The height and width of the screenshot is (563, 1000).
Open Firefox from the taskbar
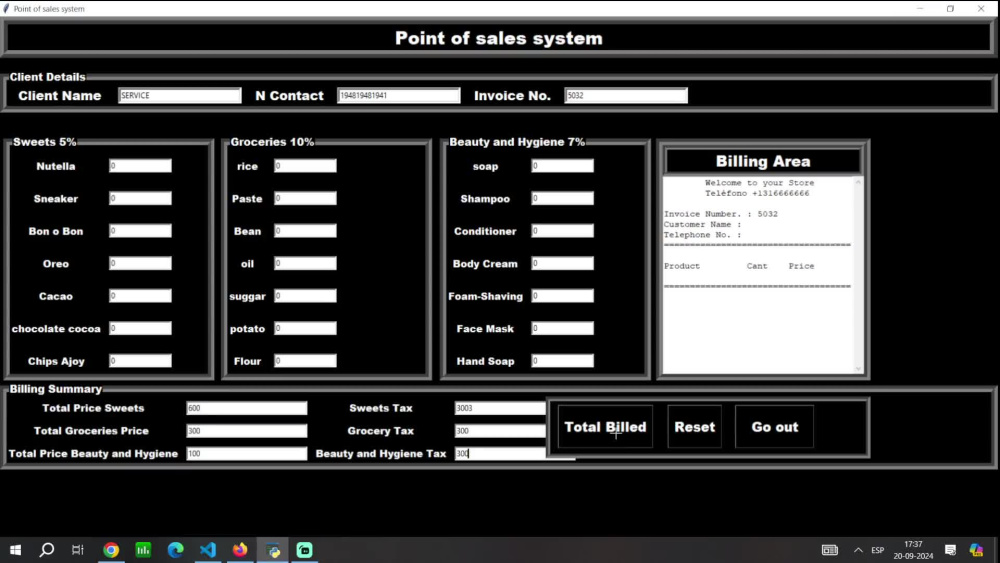click(240, 550)
